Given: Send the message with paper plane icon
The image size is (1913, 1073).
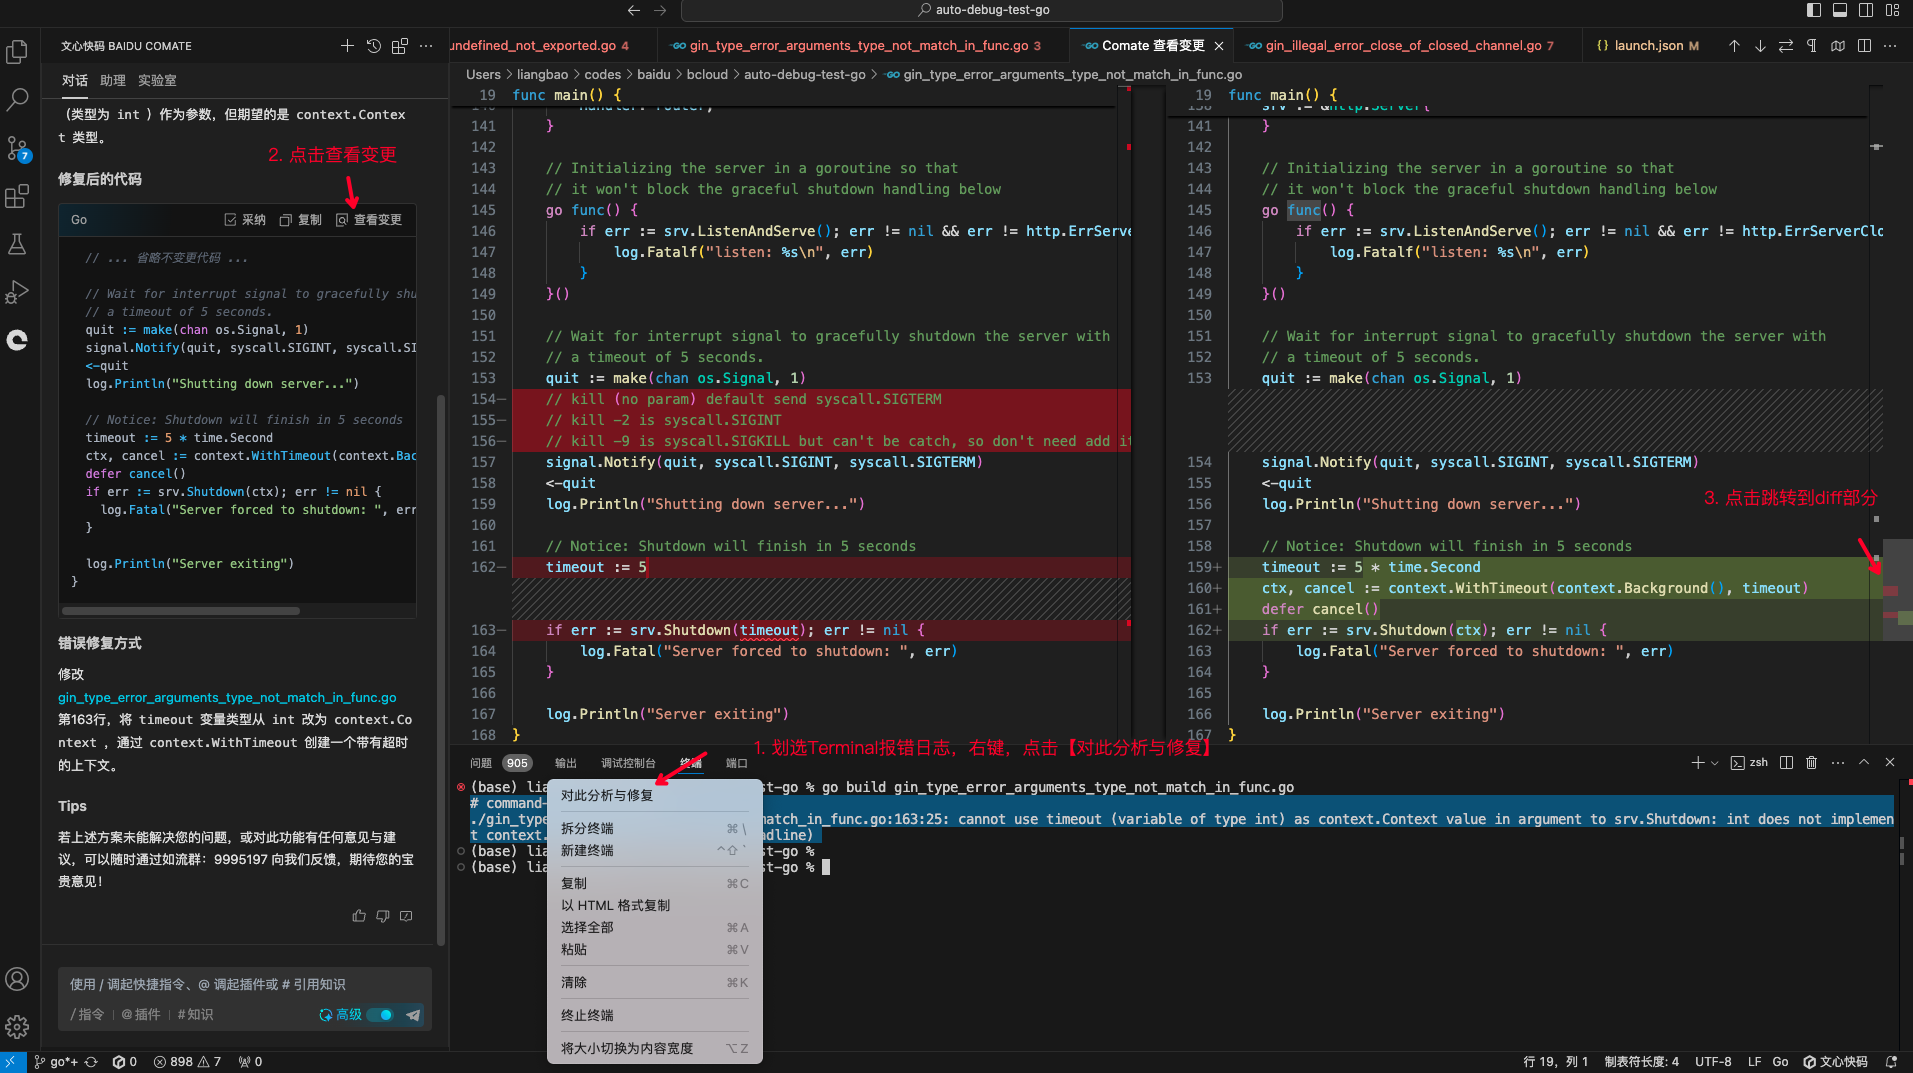Looking at the screenshot, I should (x=413, y=1015).
